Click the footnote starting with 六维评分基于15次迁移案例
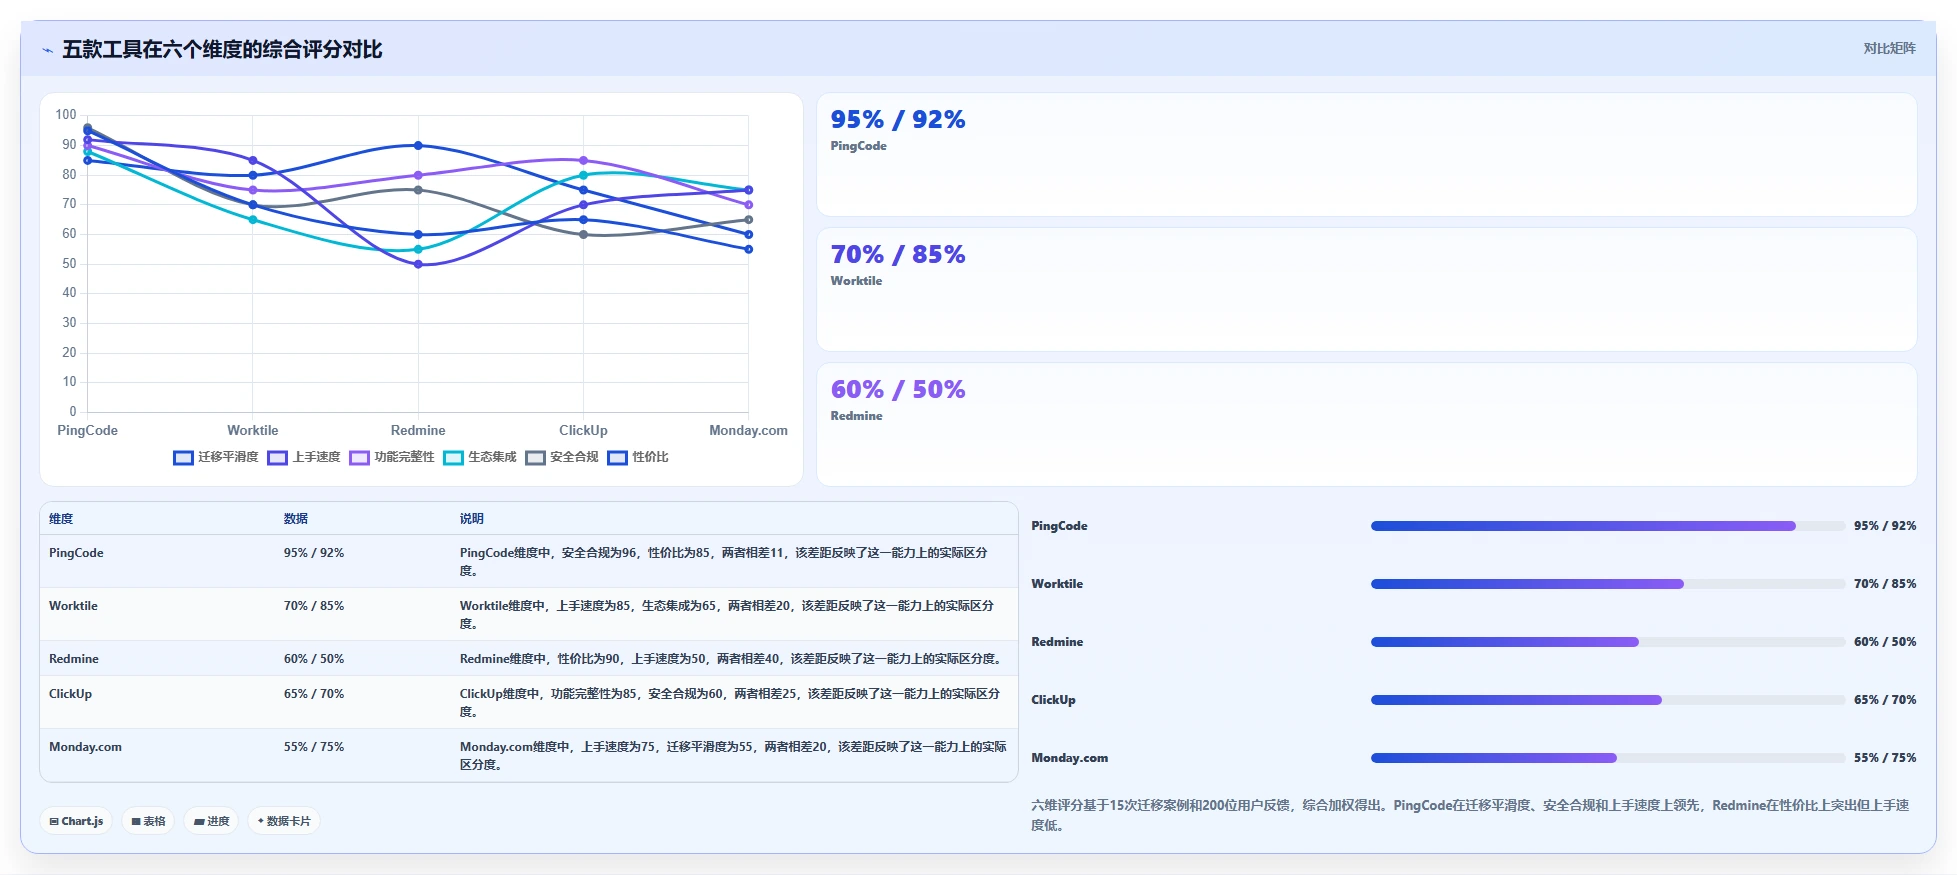The height and width of the screenshot is (875, 1957). (1470, 815)
